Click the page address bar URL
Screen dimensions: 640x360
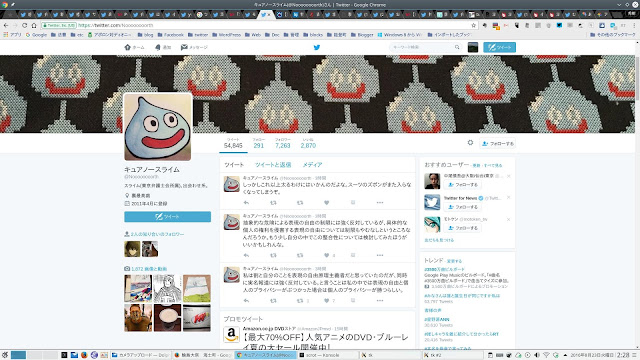(x=116, y=25)
